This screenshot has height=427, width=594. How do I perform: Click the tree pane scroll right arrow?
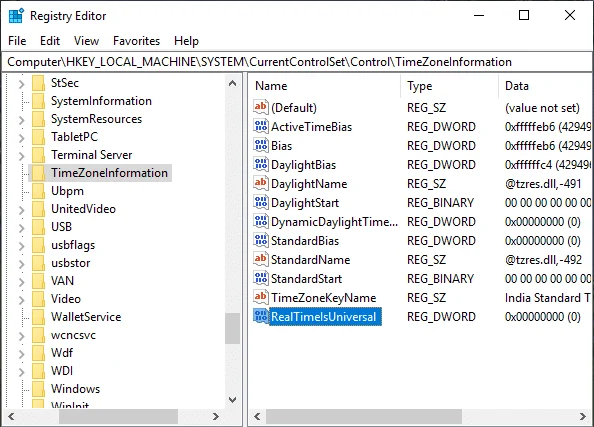pyautogui.click(x=216, y=416)
